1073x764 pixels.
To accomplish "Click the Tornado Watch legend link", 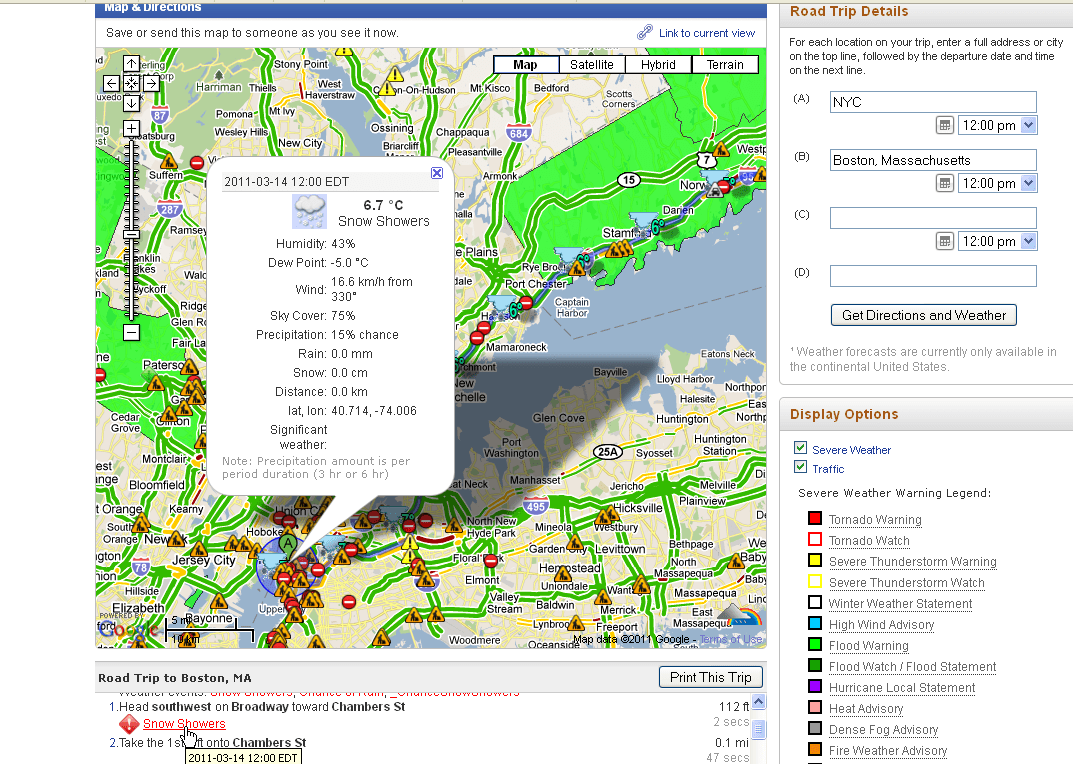I will [x=869, y=541].
